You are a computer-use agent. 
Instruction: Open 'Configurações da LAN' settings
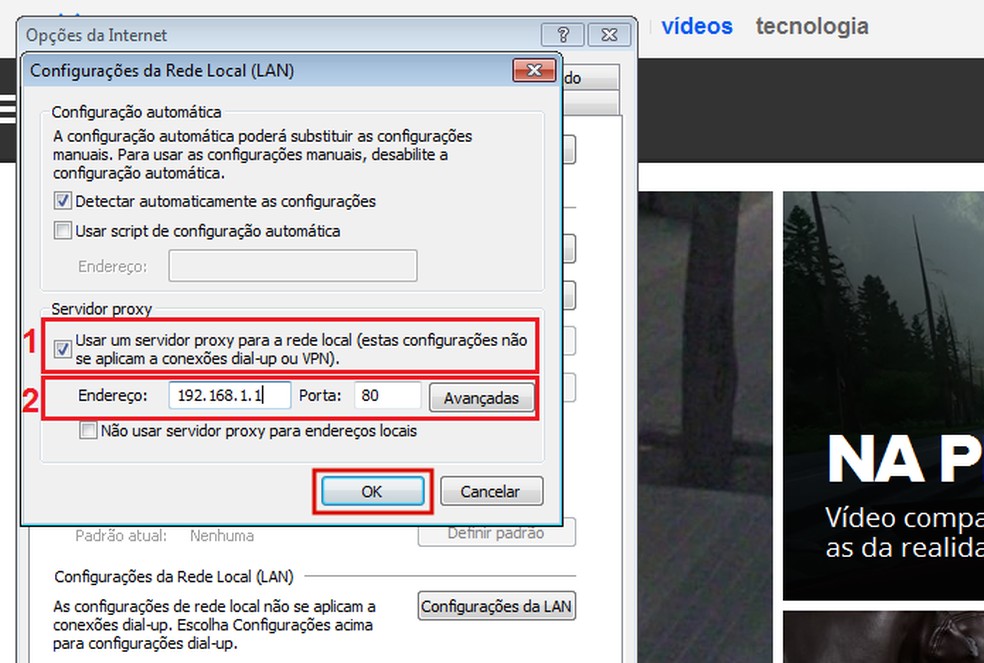(496, 605)
